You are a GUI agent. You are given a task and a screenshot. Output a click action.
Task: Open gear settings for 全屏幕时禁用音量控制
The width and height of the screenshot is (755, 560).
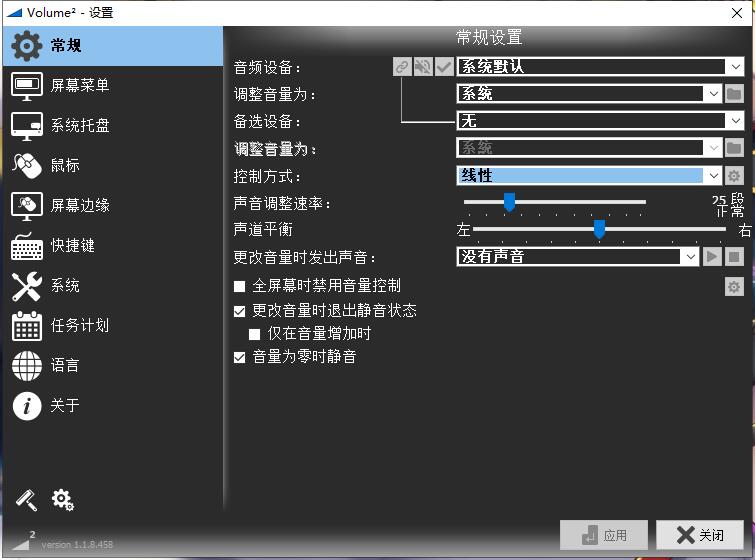(x=734, y=287)
